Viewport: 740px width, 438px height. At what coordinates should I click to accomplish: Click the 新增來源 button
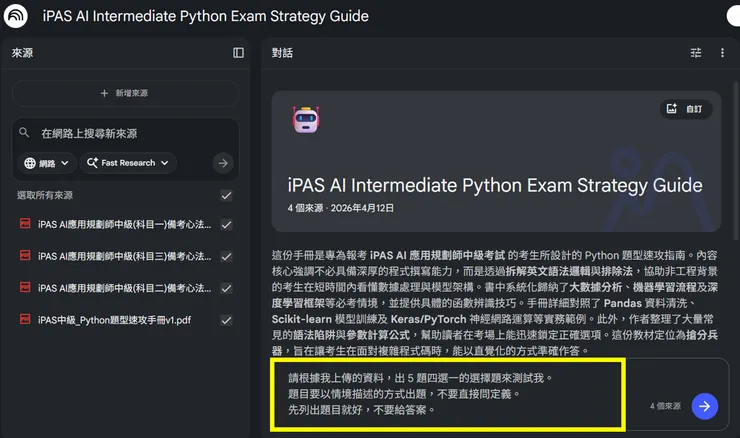pos(125,93)
